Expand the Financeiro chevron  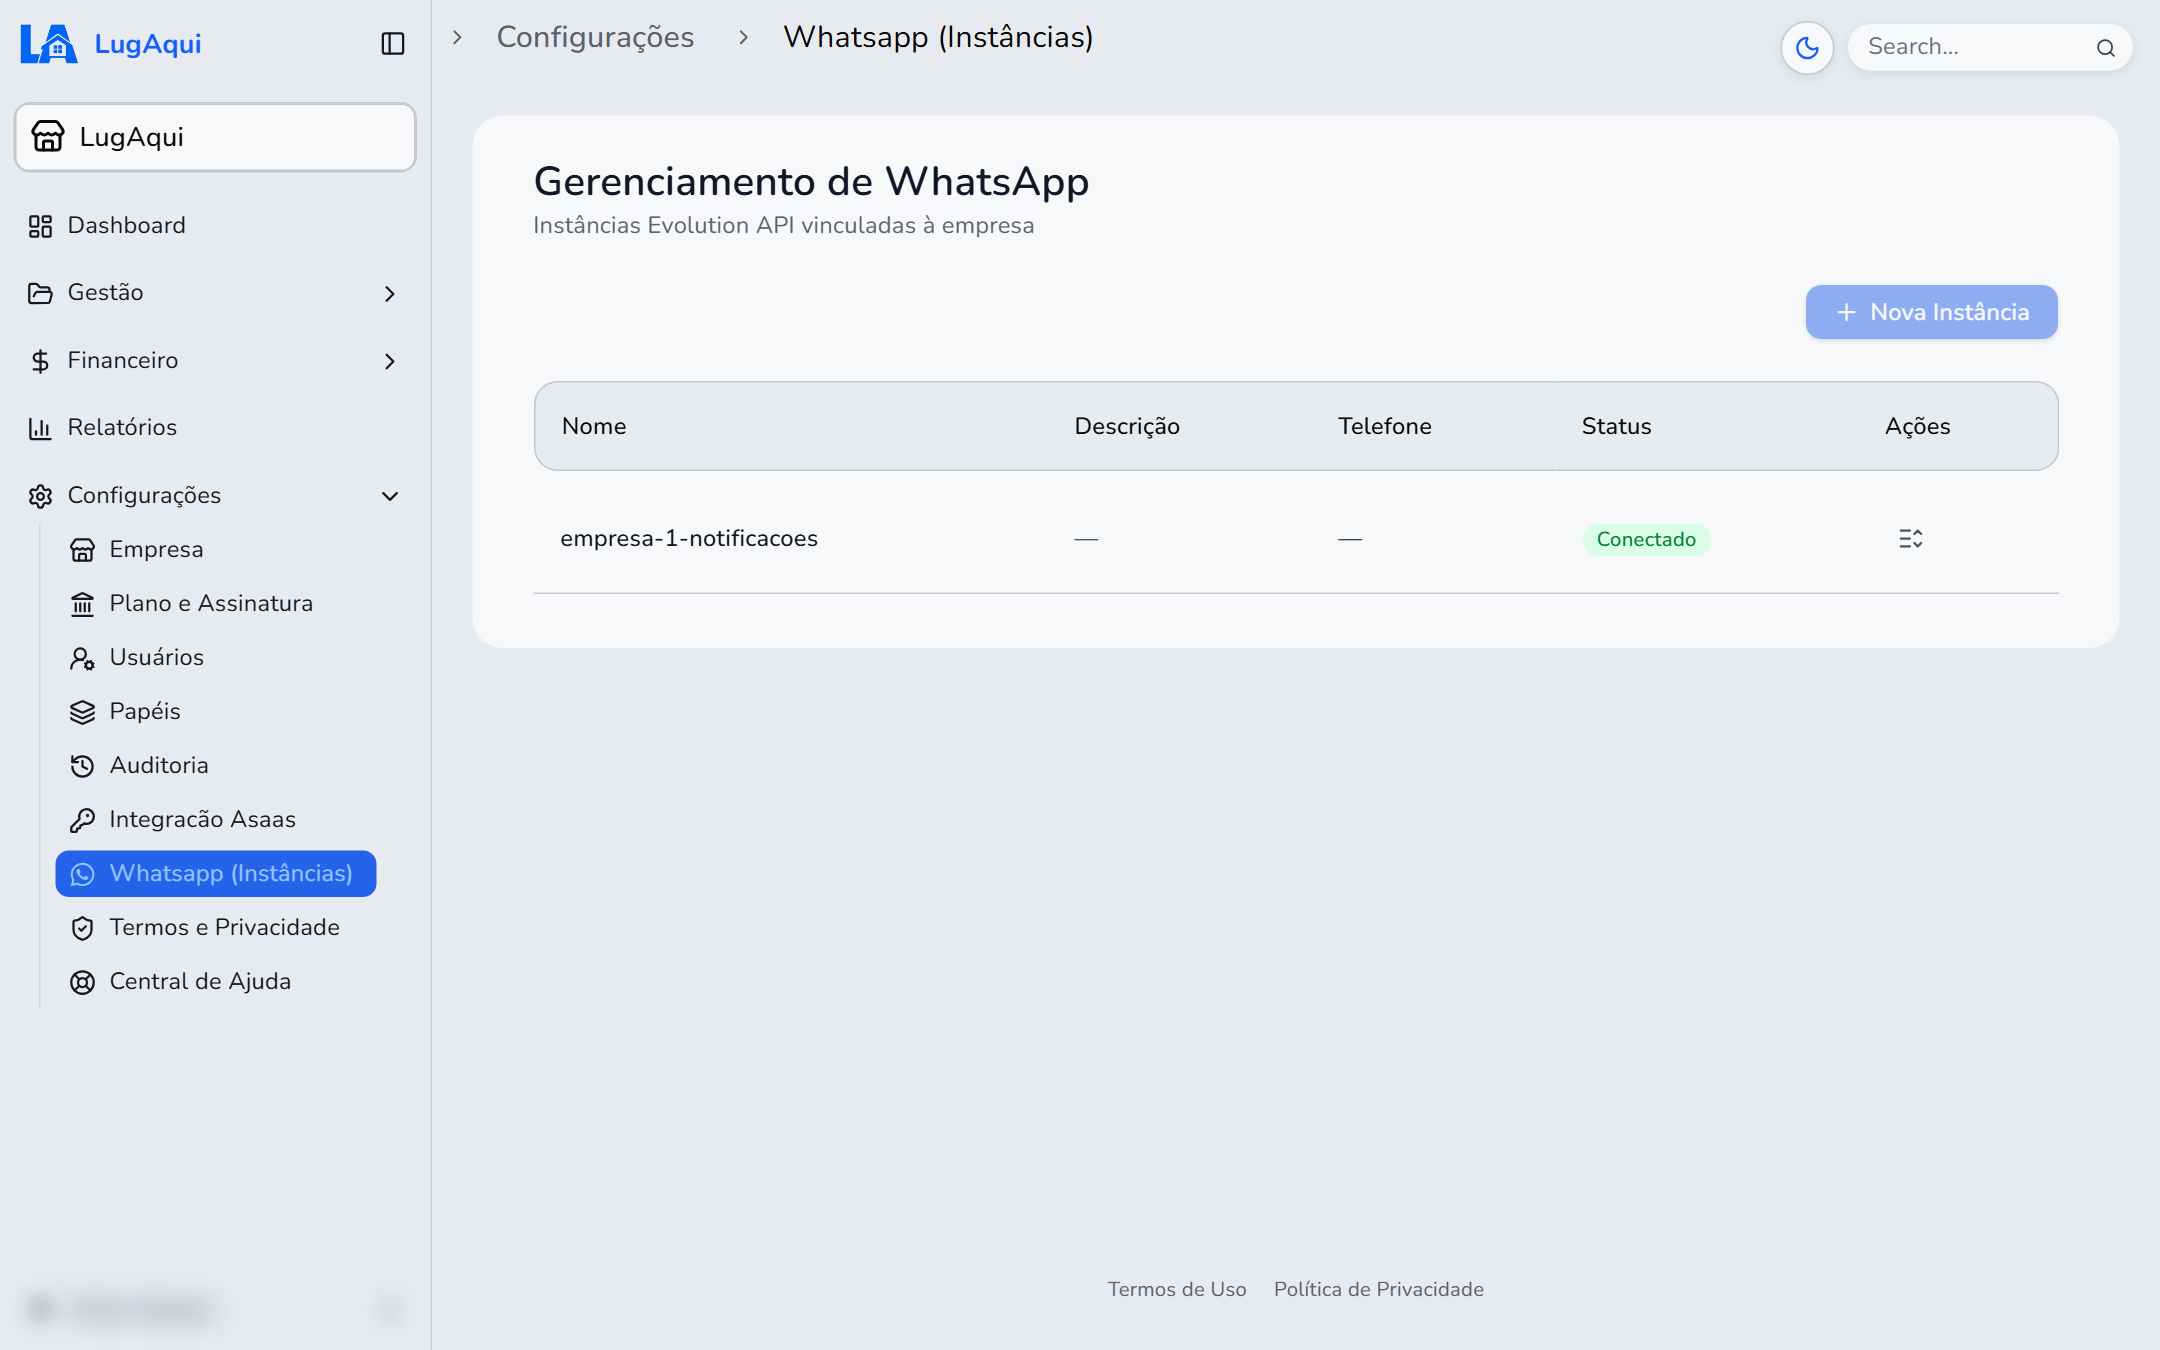pyautogui.click(x=390, y=361)
